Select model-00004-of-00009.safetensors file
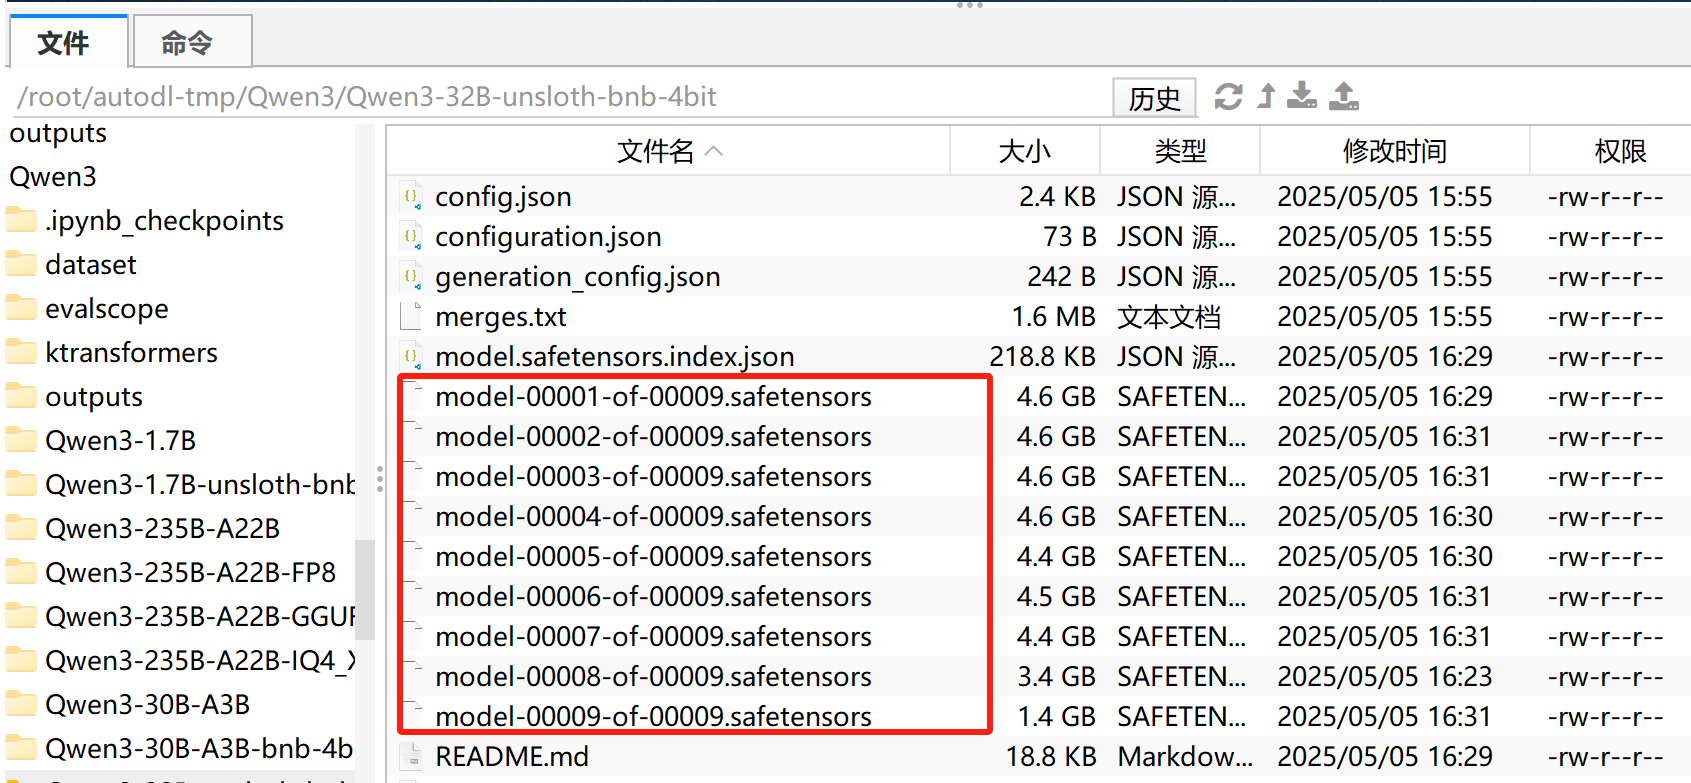 click(653, 517)
